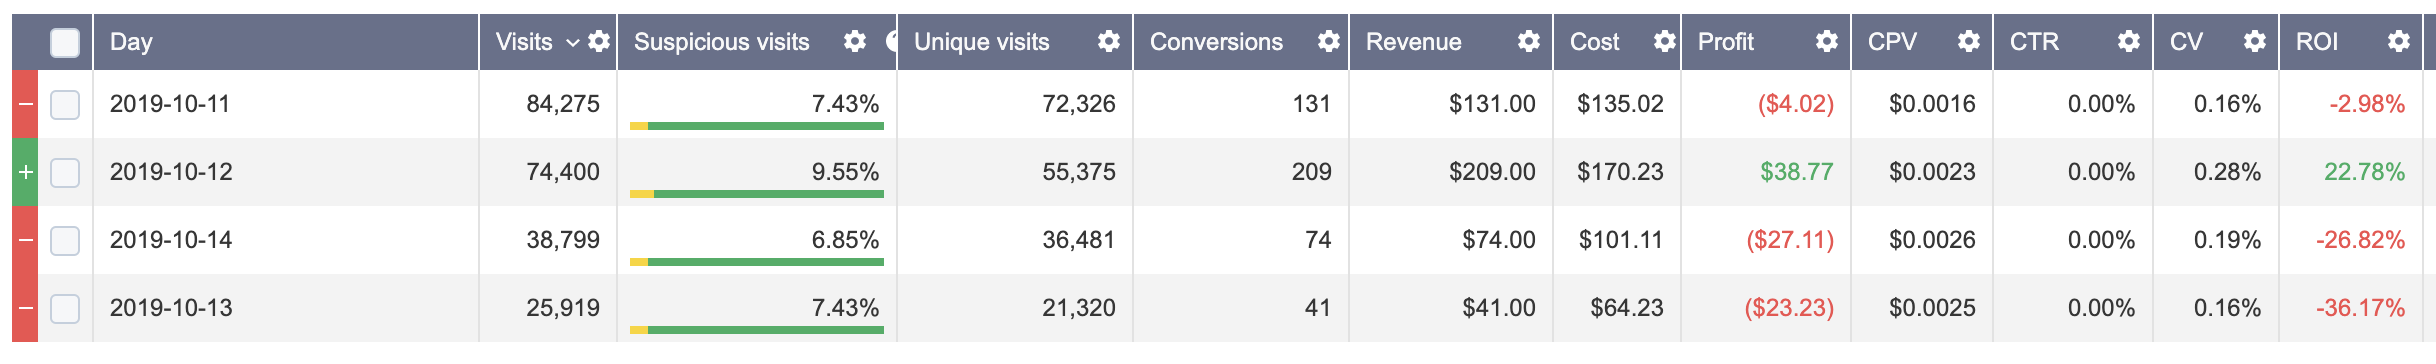
Task: Open gear settings for CPV column
Action: [x=1969, y=42]
